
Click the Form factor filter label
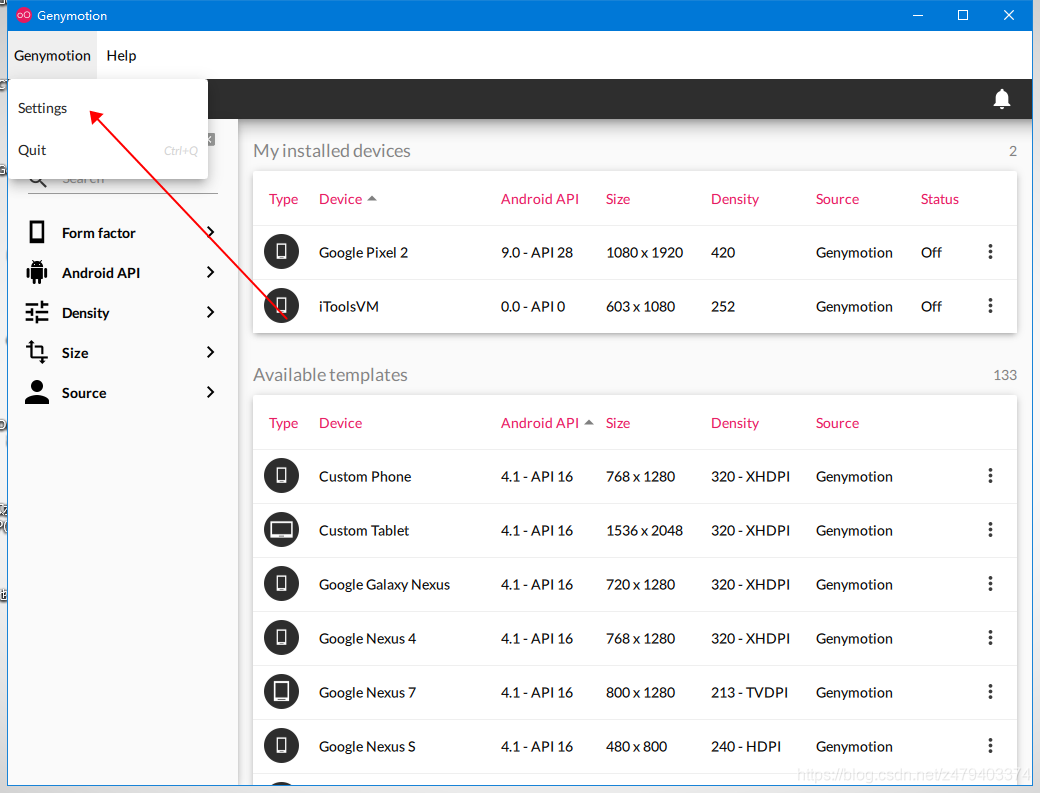tap(99, 233)
